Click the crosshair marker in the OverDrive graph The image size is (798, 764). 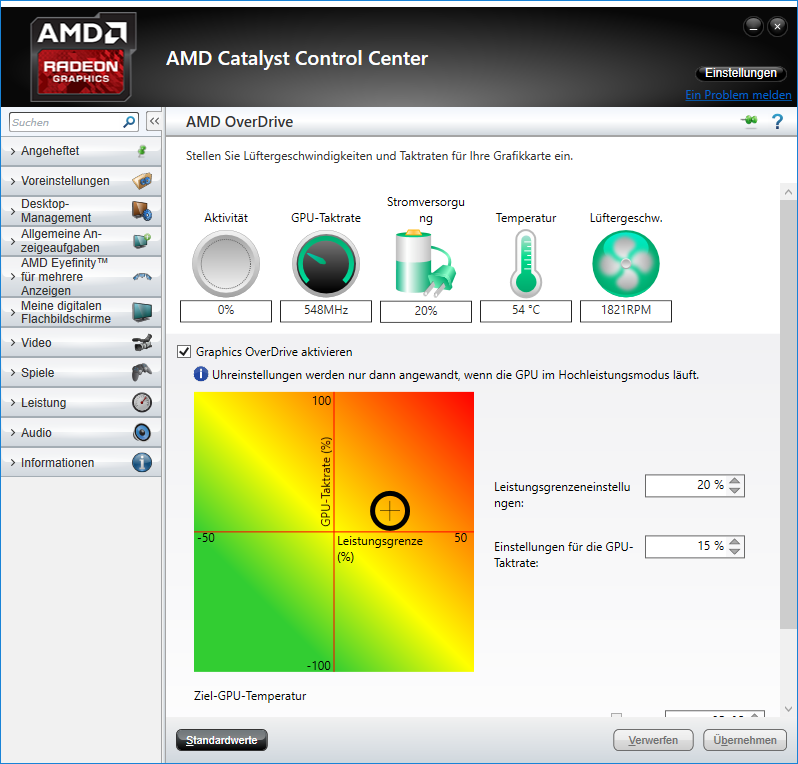(x=390, y=511)
